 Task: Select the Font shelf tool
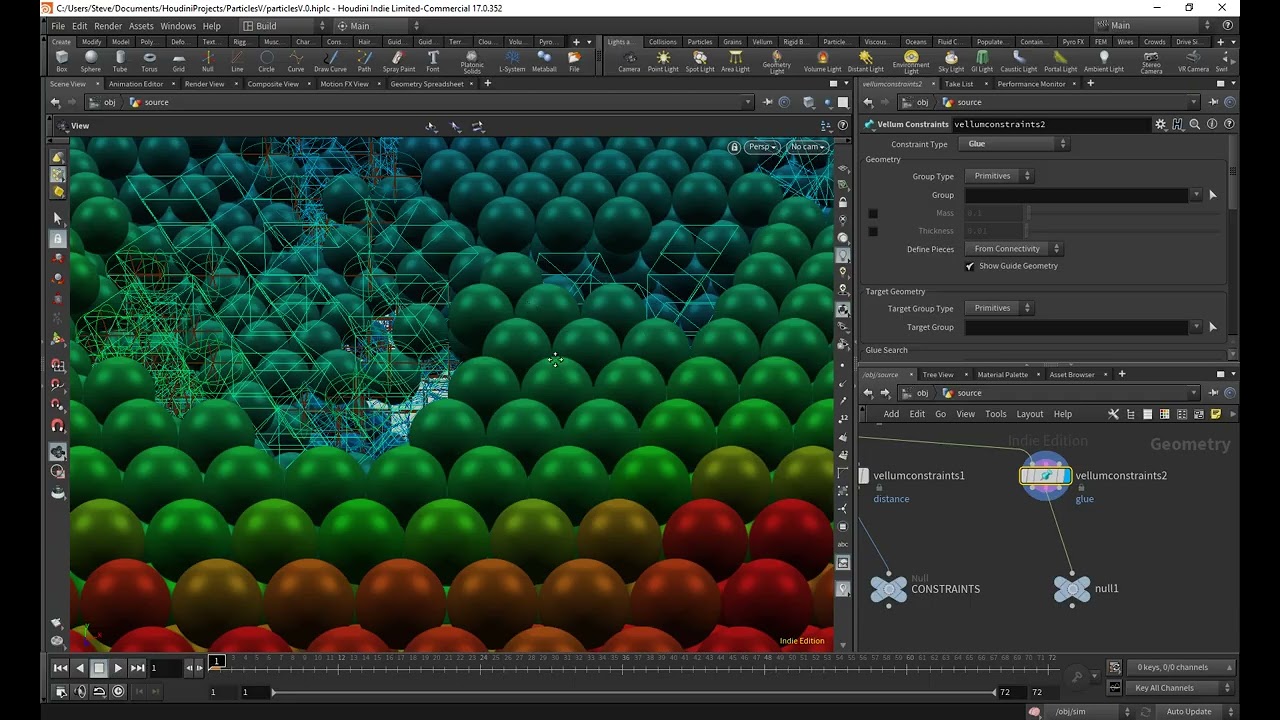click(x=432, y=62)
